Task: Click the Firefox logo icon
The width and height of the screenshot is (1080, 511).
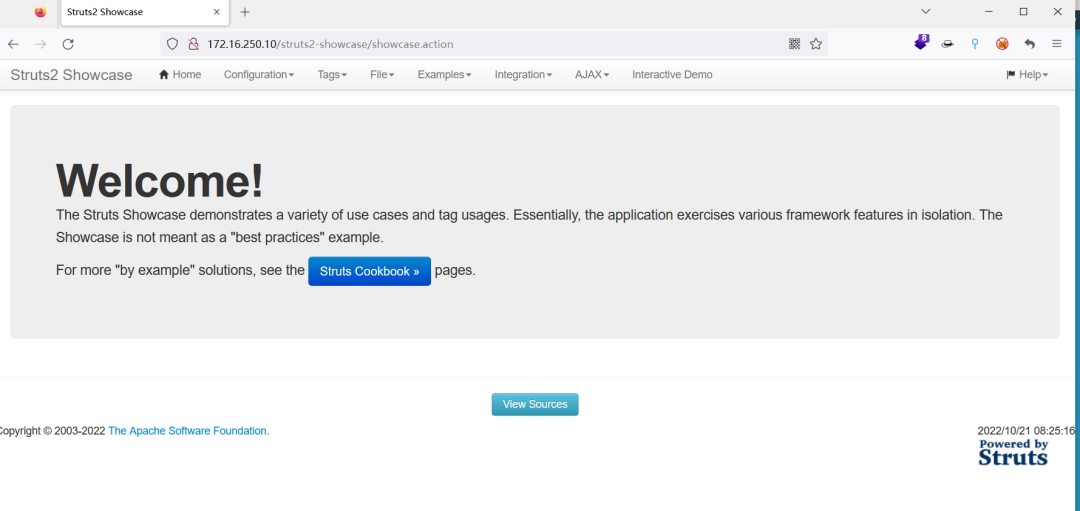Action: [40, 12]
